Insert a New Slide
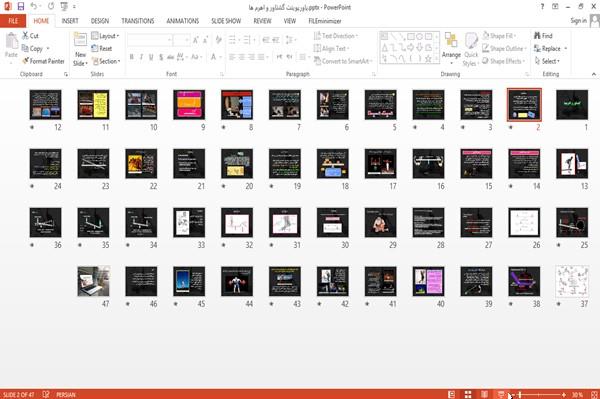 pos(80,49)
